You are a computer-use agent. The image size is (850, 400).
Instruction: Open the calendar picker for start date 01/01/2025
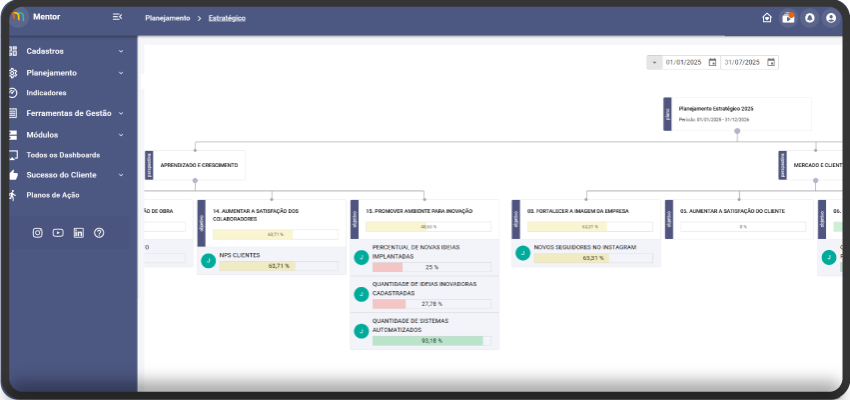click(x=712, y=62)
